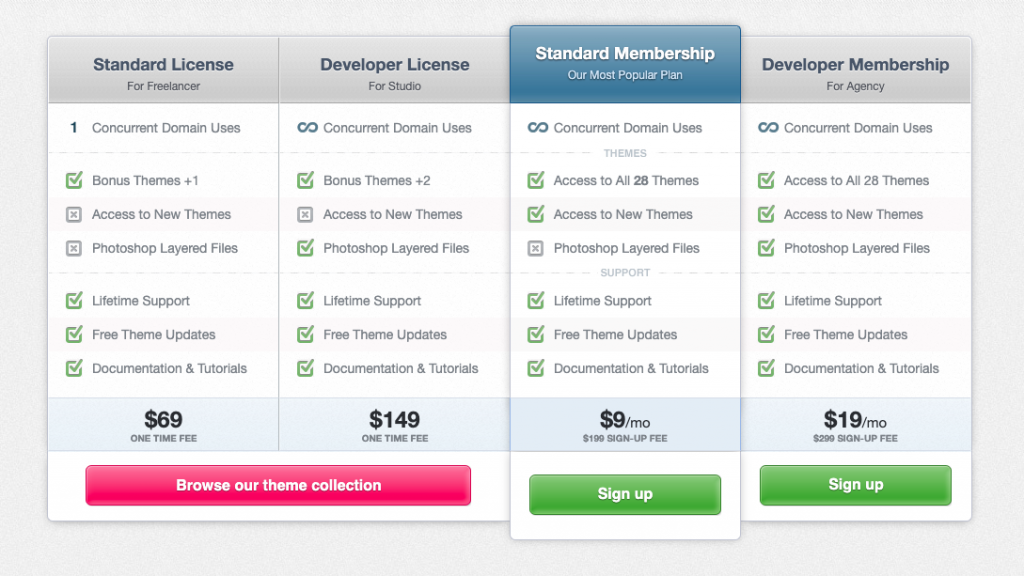Click the infinity icon under Developer Membership

[768, 128]
